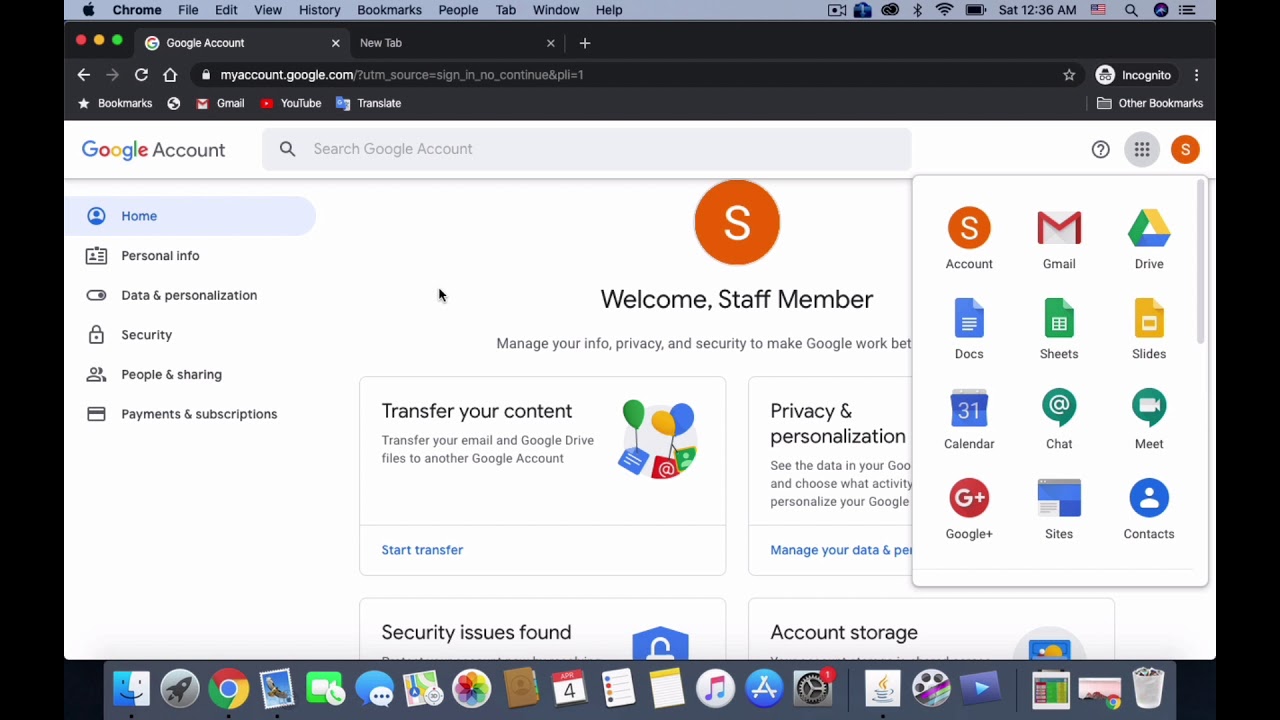
Task: Open Gmail from the Google apps panel
Action: point(1059,239)
